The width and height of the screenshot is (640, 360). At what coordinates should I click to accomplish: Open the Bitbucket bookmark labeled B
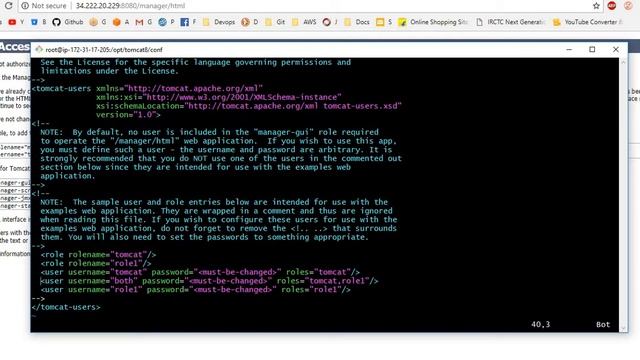(39, 22)
